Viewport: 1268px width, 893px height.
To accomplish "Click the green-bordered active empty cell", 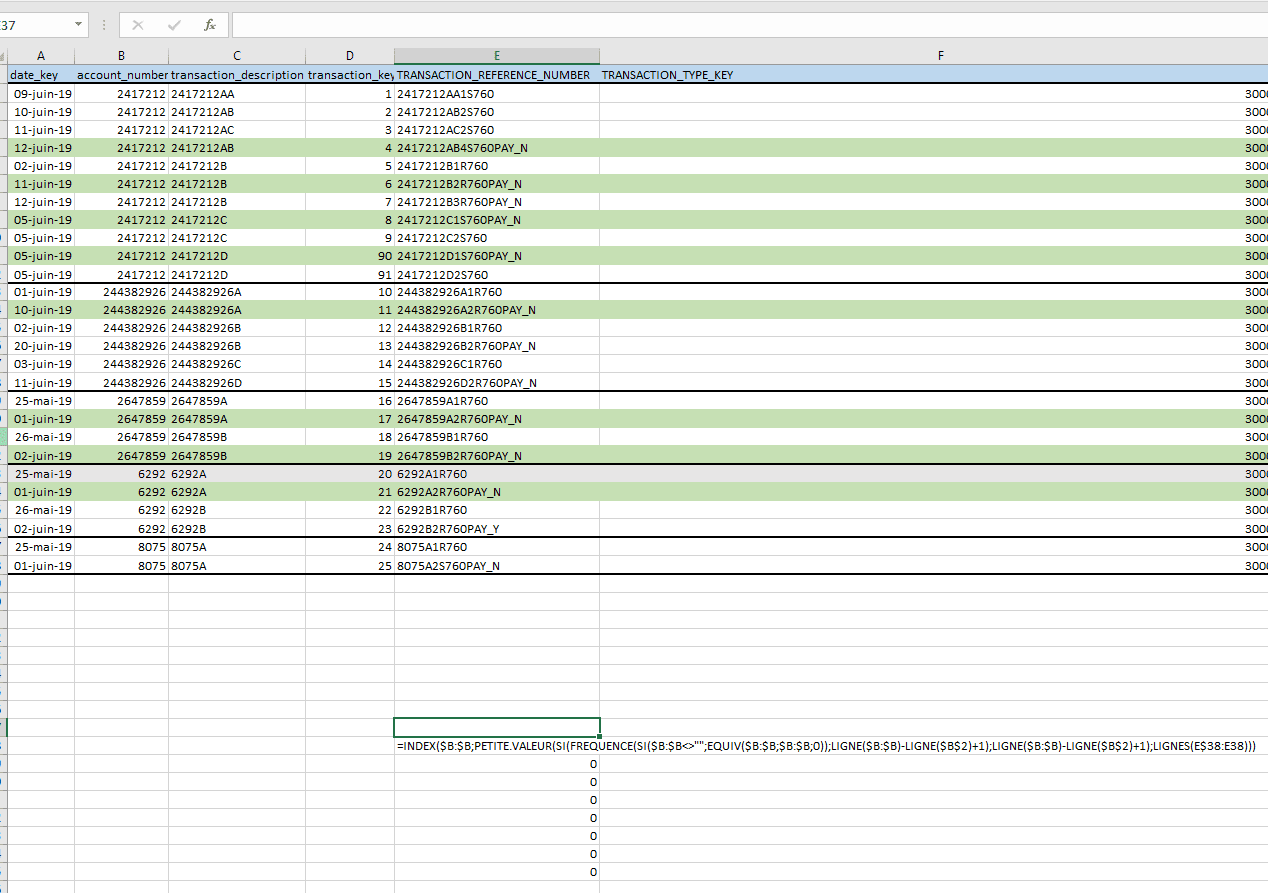I will click(x=497, y=727).
